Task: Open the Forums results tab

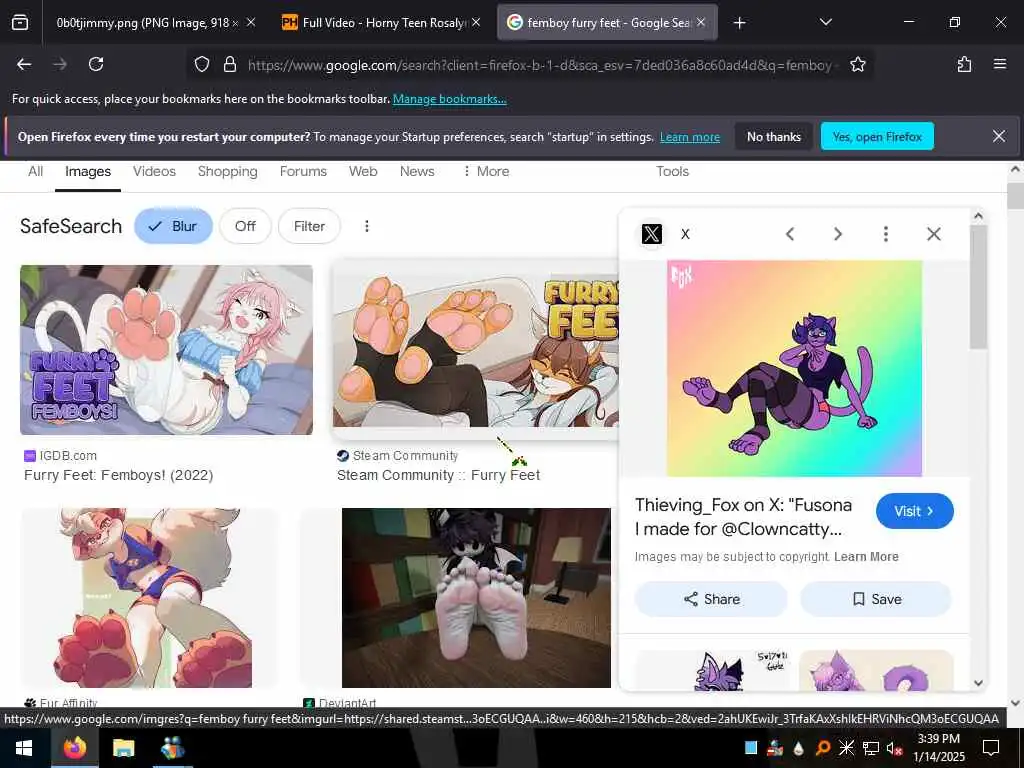Action: [303, 171]
